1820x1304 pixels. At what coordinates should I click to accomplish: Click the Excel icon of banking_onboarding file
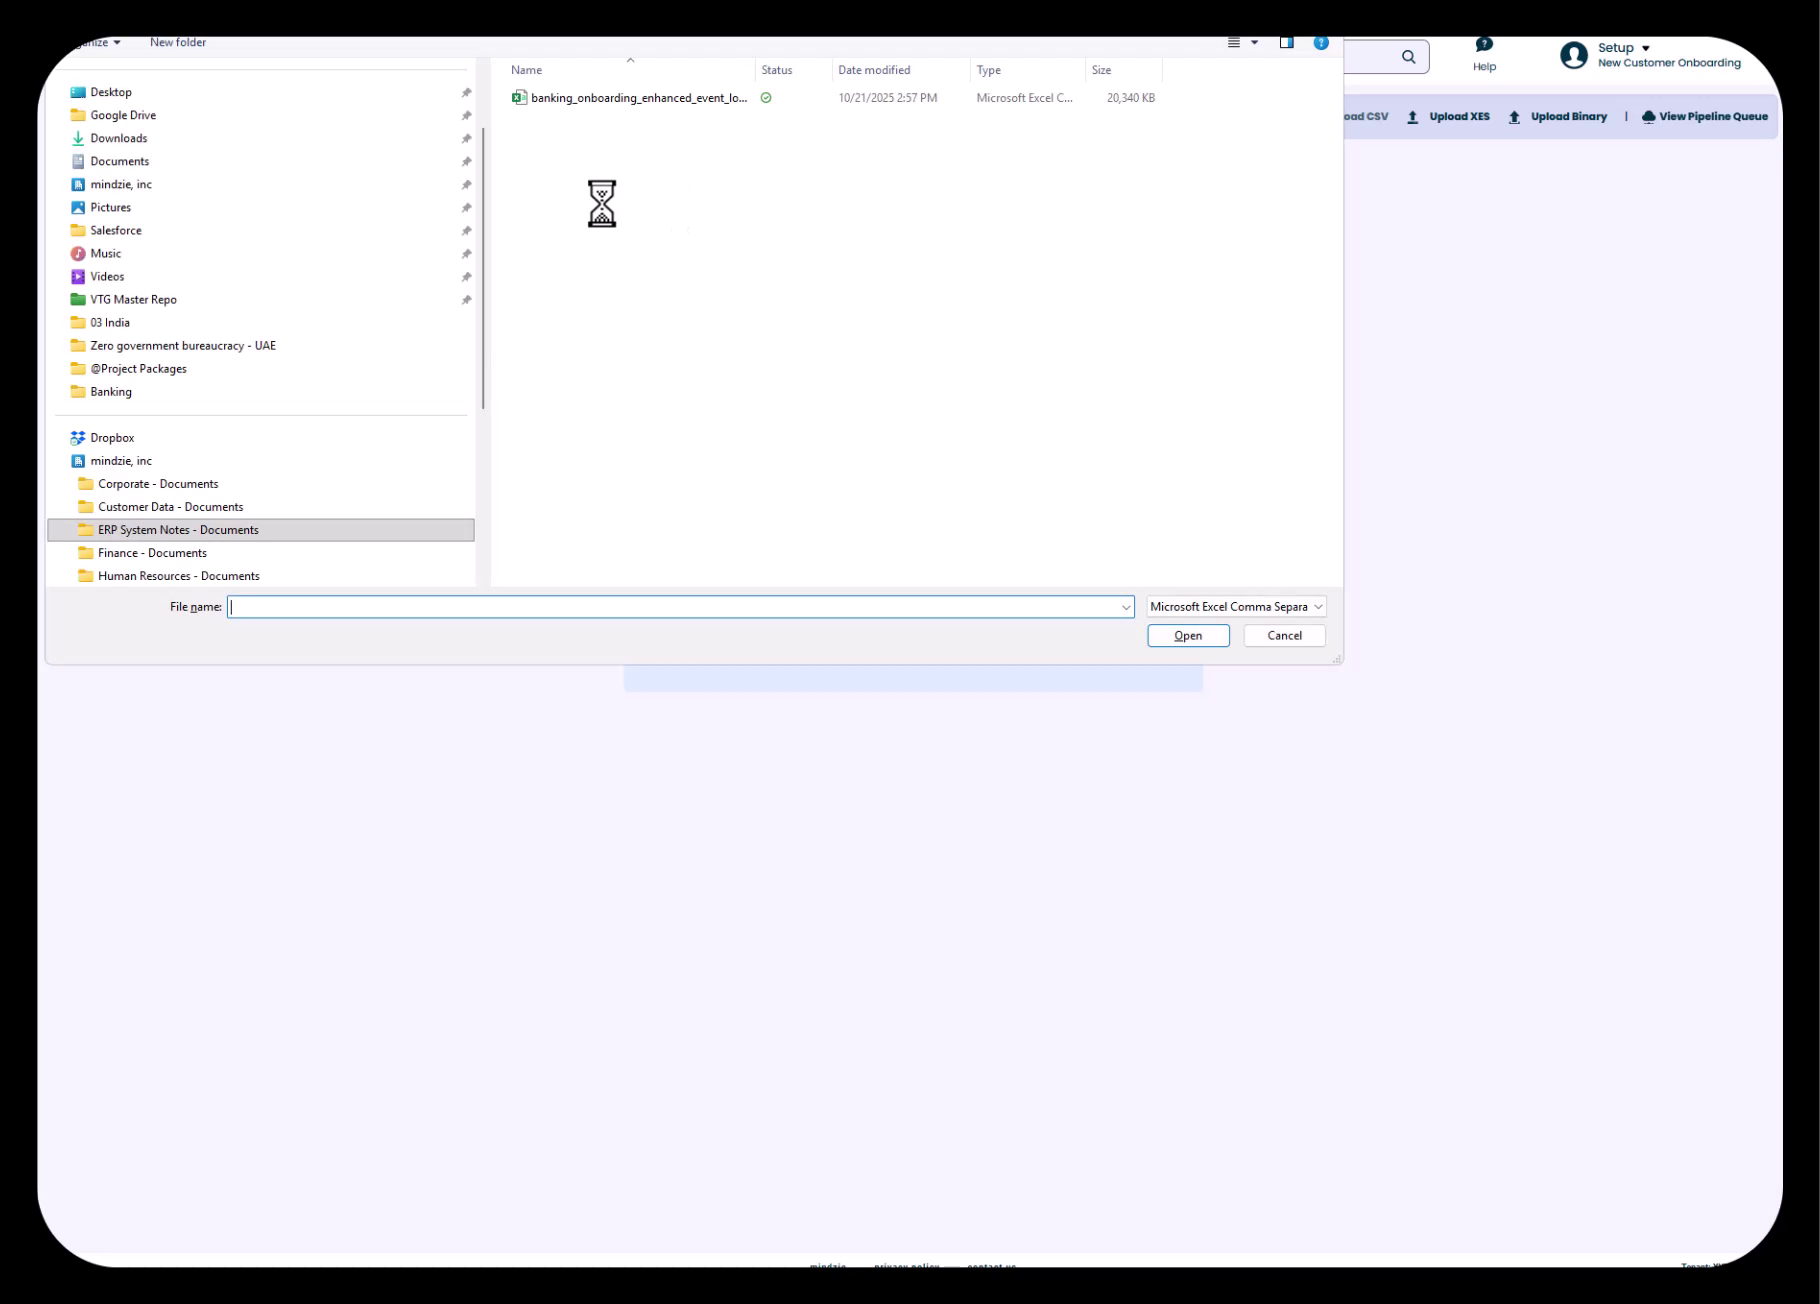519,98
